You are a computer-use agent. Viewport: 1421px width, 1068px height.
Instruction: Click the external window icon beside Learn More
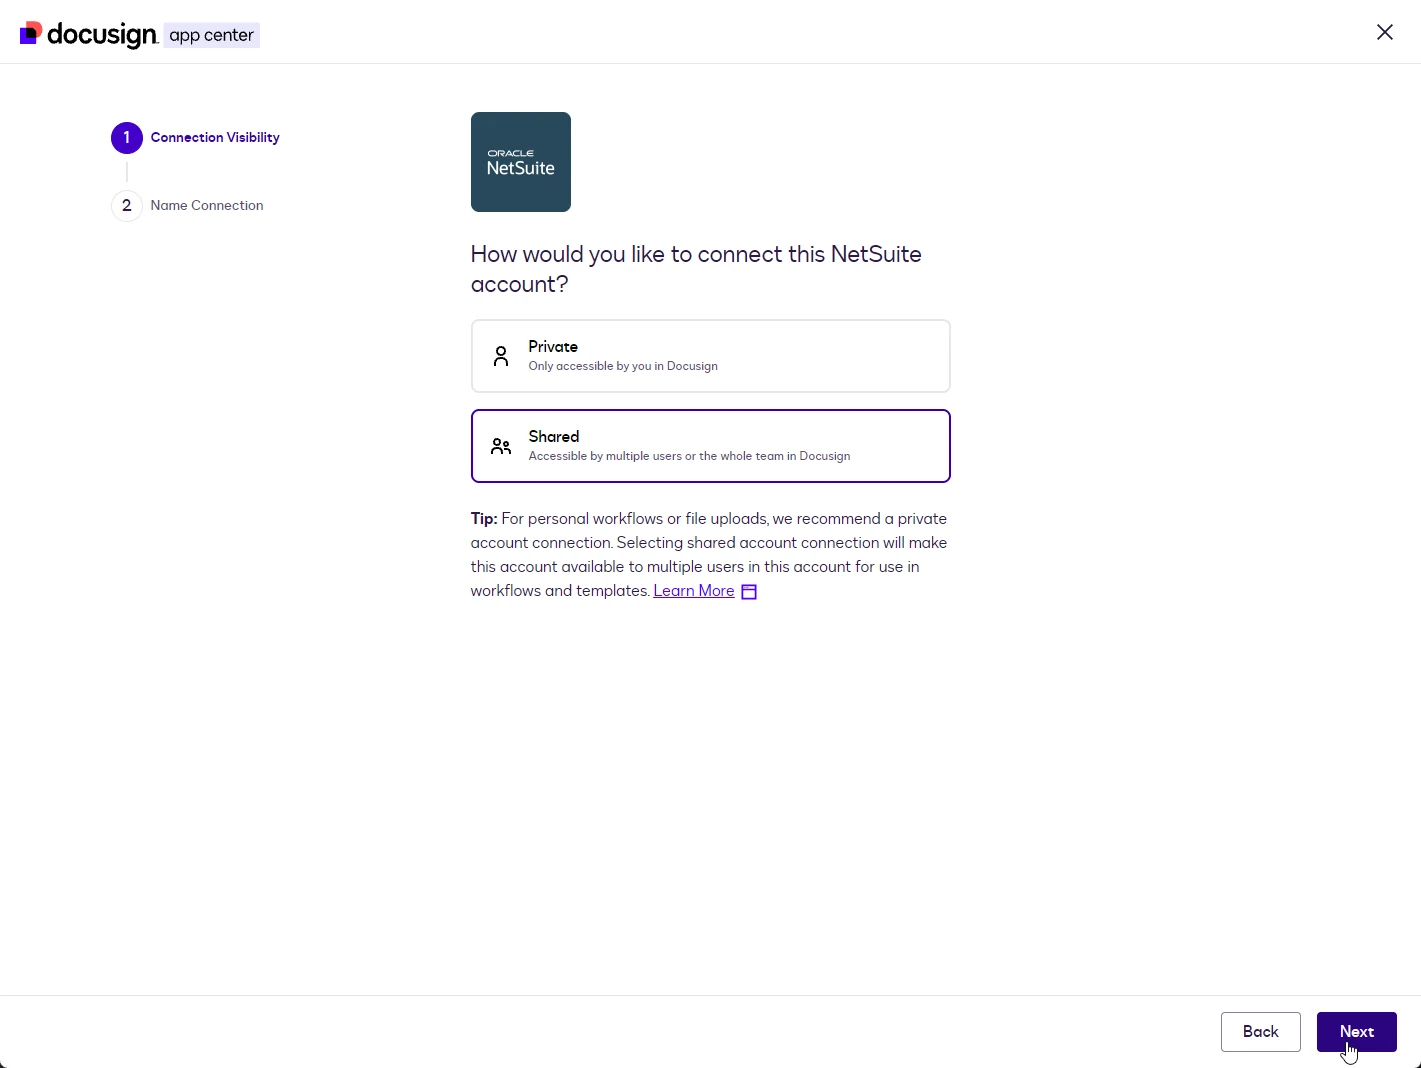tap(749, 592)
